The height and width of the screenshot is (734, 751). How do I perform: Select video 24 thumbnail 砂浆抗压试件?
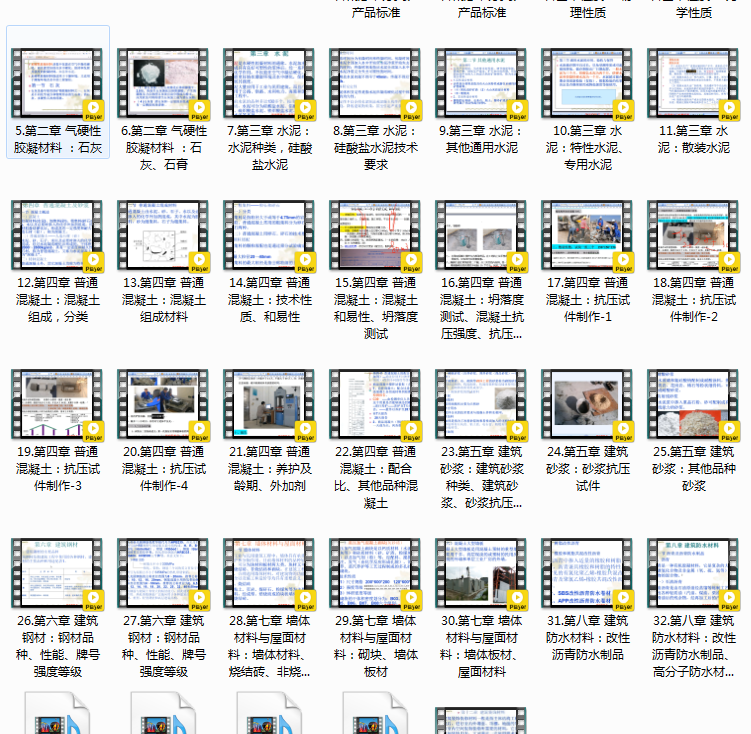point(587,404)
